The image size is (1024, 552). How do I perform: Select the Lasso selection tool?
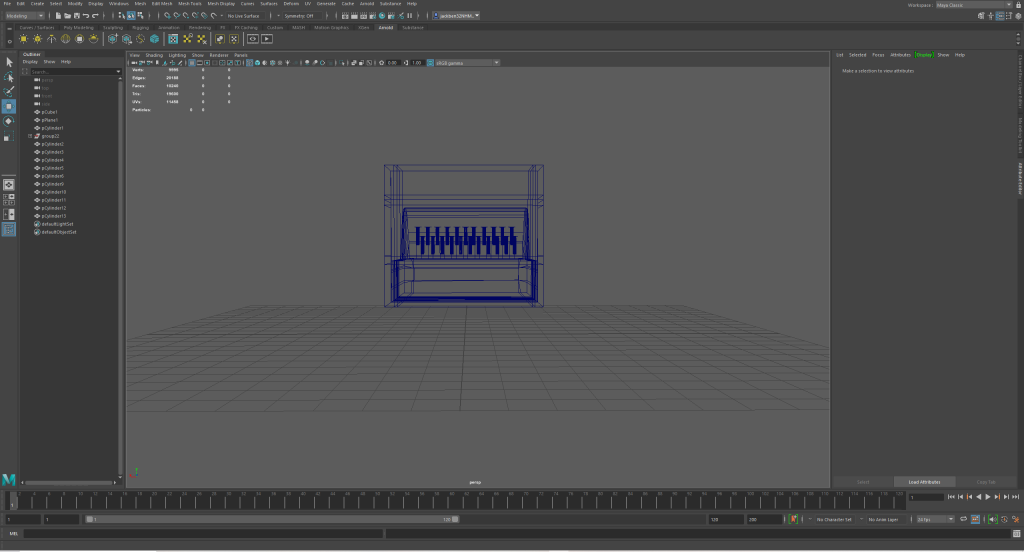(9, 76)
